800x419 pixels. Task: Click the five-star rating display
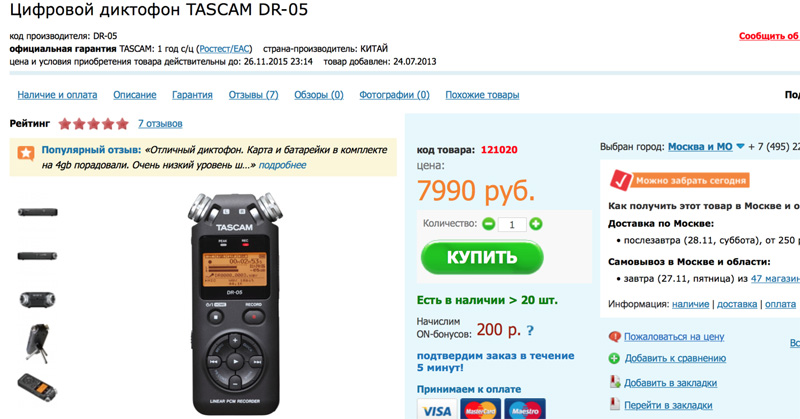click(93, 124)
